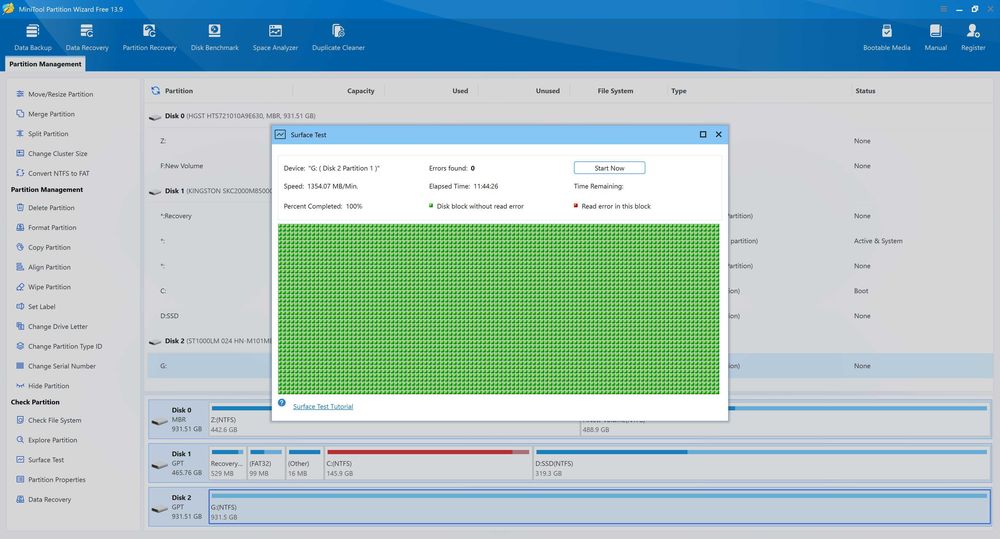Select the F:New Volume partition row
The image size is (1000, 539).
coord(210,165)
